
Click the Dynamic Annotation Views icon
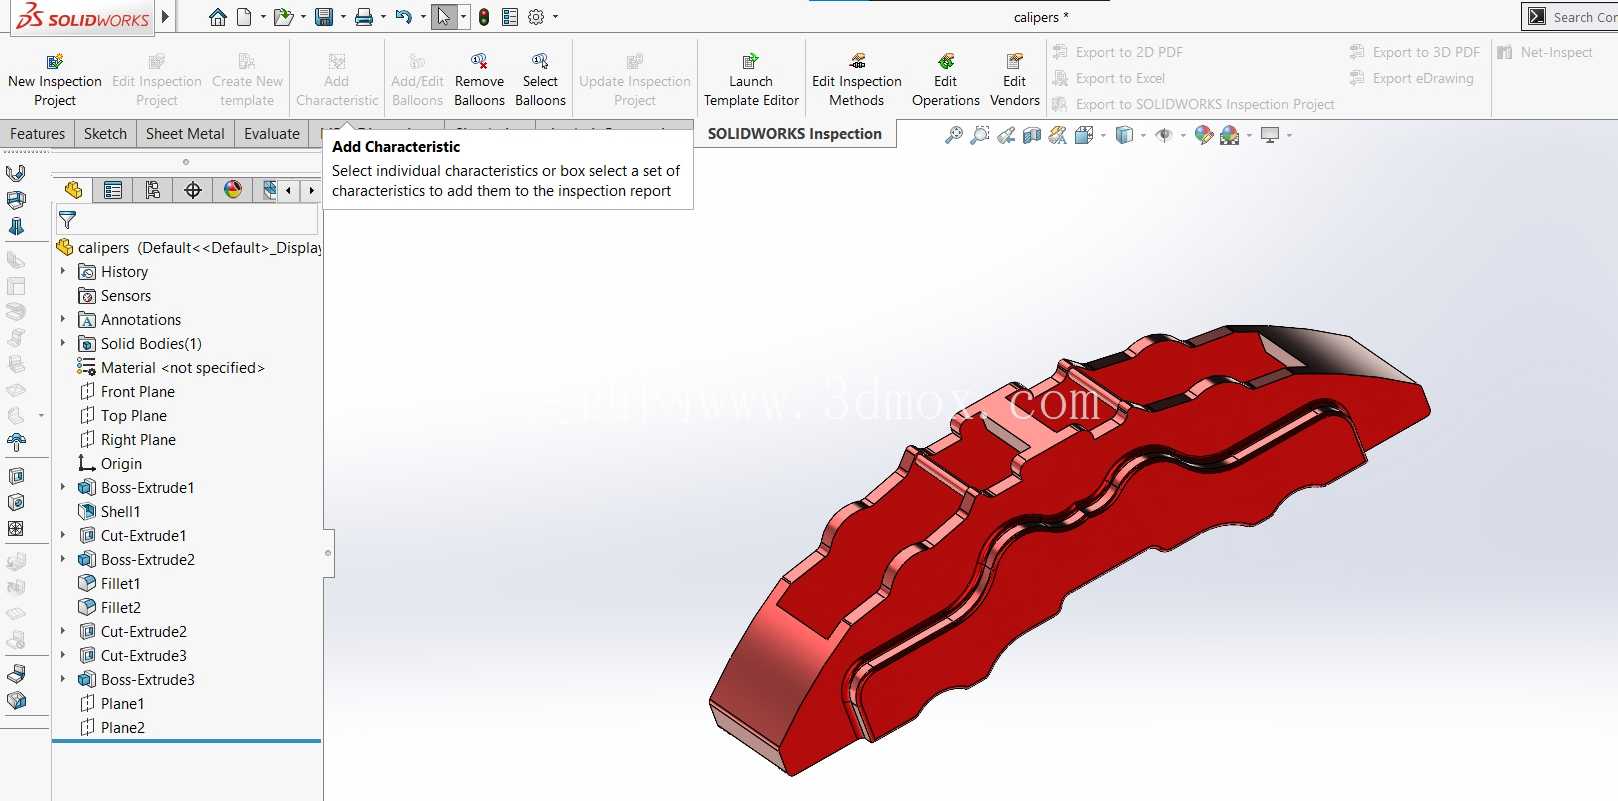1058,135
